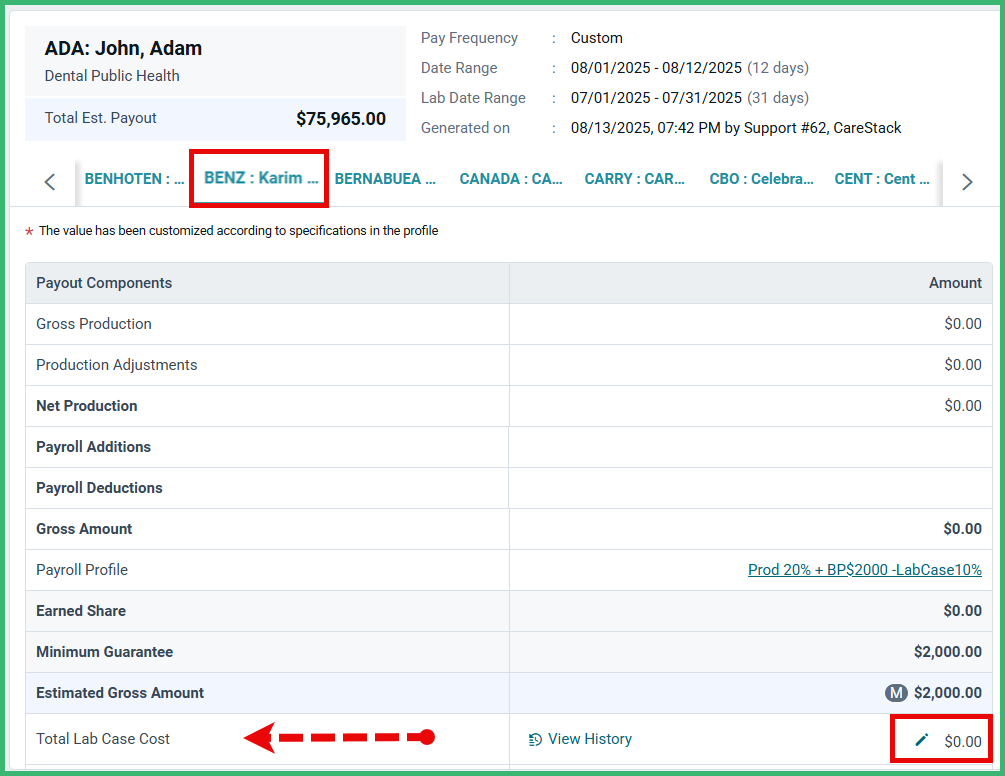Click the Payroll Profile row label
Viewport: 1005px width, 776px height.
pyautogui.click(x=82, y=570)
